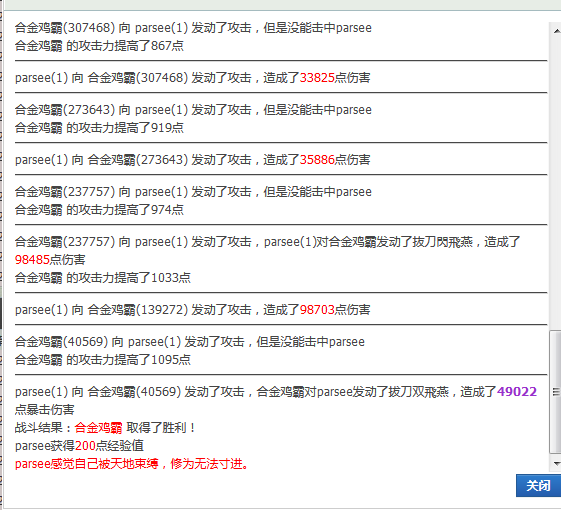This screenshot has height=510, width=561.
Task: Click the red damage value 98485
Action: pyautogui.click(x=32, y=259)
